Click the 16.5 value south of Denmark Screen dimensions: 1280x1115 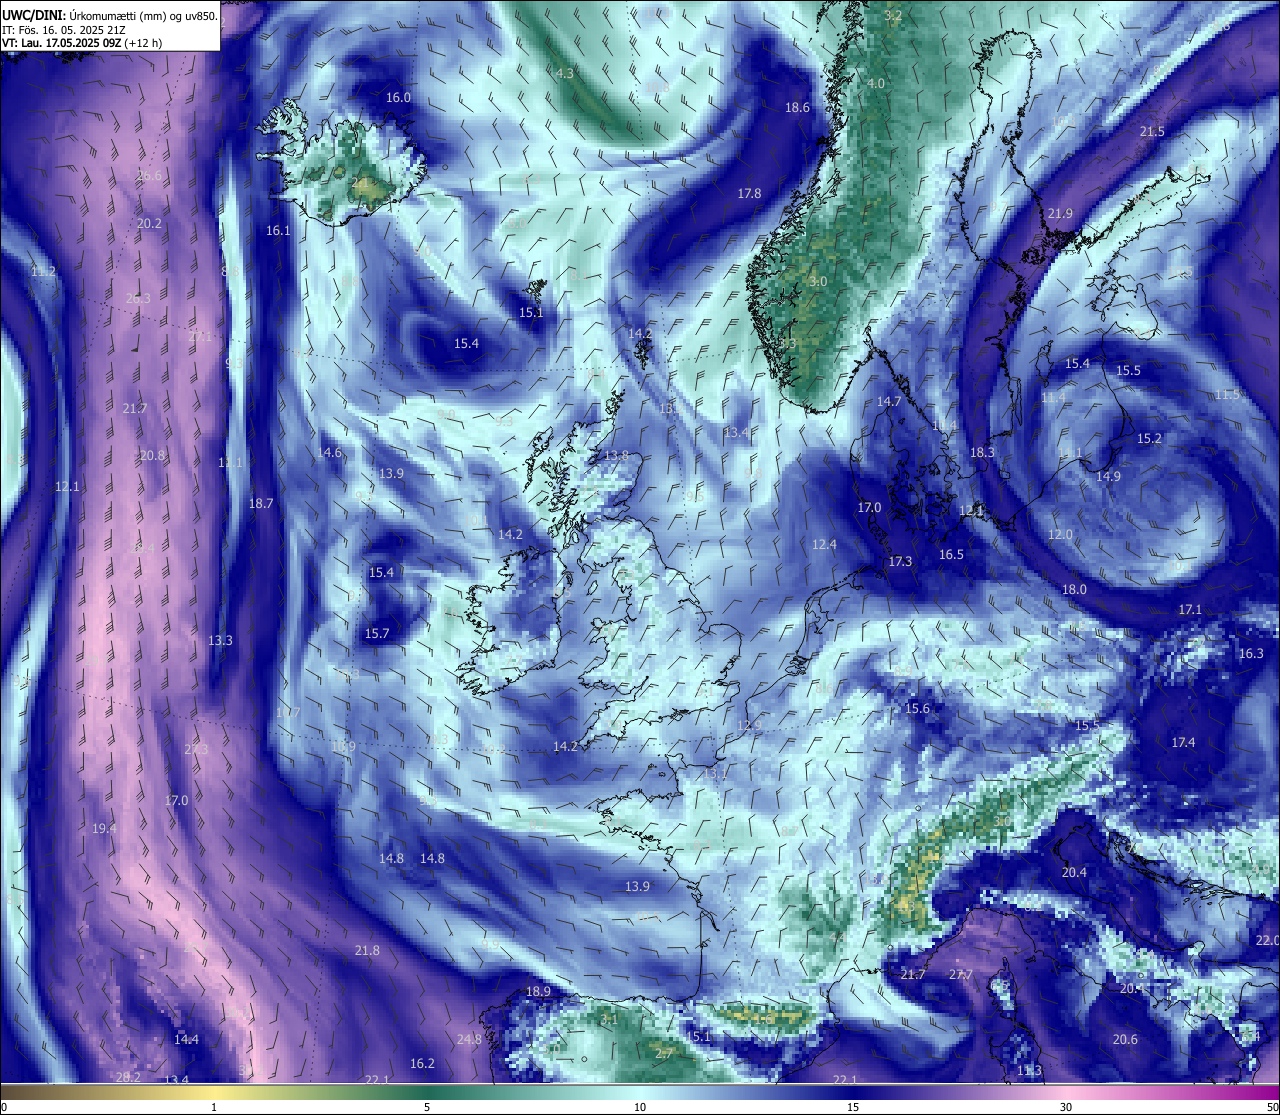pyautogui.click(x=951, y=554)
